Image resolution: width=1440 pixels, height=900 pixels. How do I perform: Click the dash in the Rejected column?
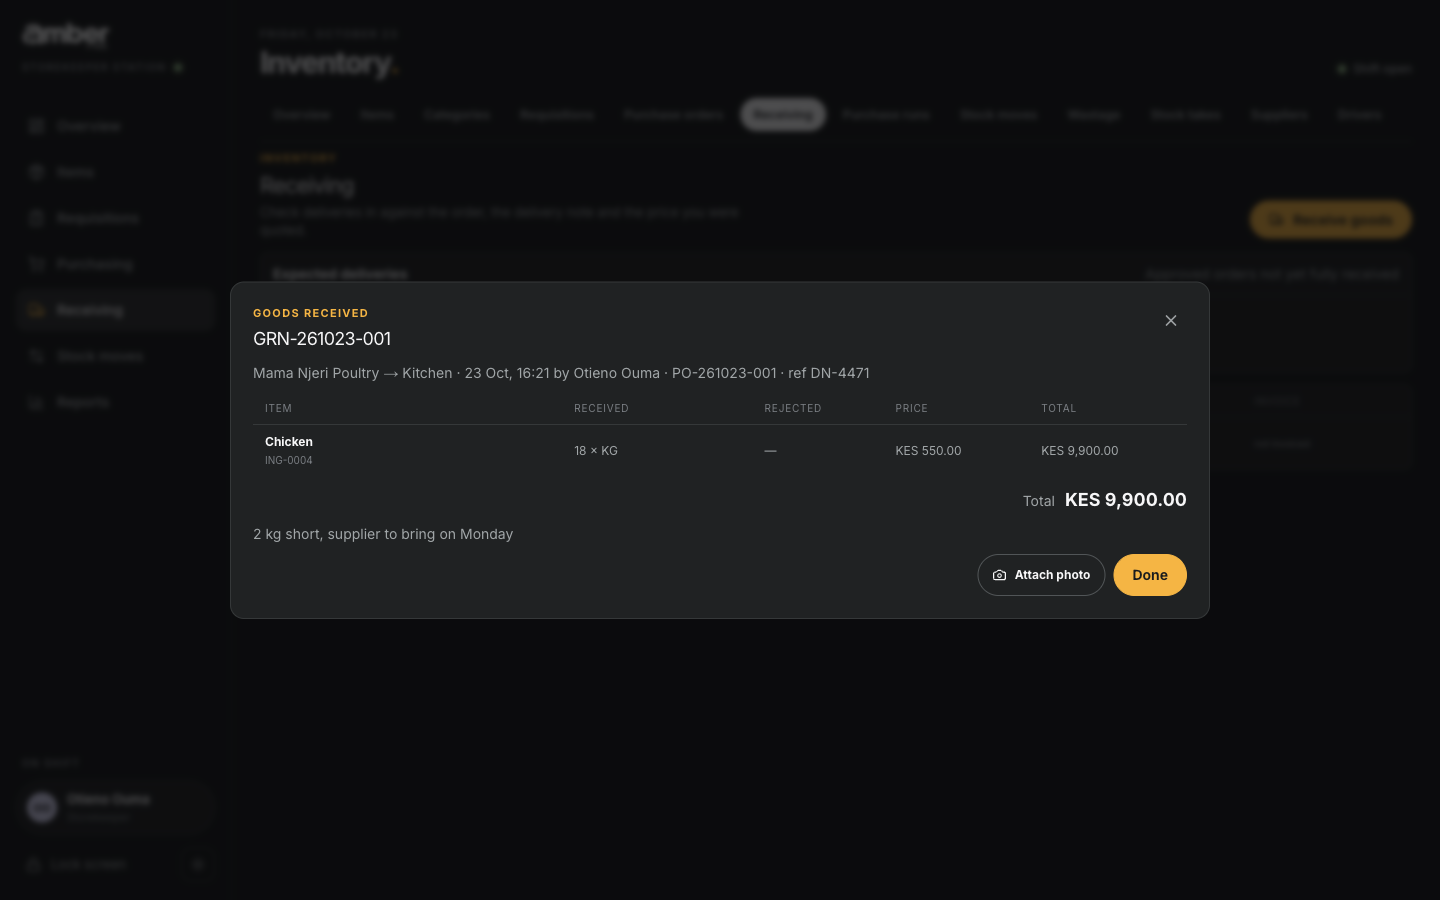tap(770, 451)
